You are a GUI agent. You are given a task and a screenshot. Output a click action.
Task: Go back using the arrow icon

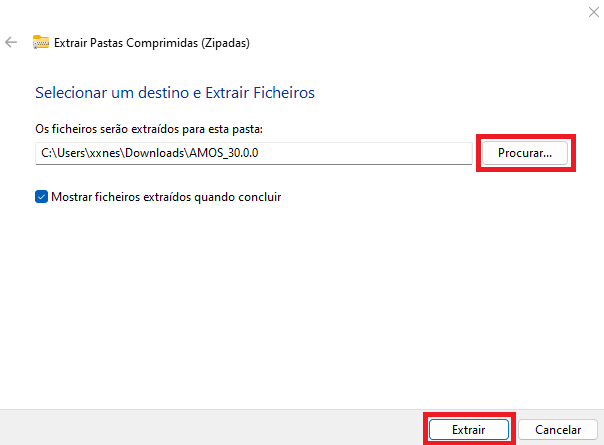12,43
